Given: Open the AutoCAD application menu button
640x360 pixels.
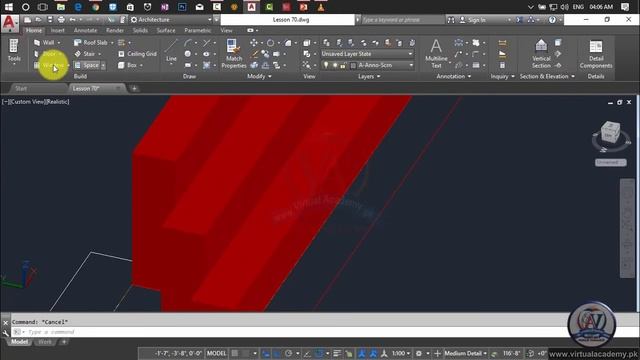Looking at the screenshot, I should click(x=9, y=23).
